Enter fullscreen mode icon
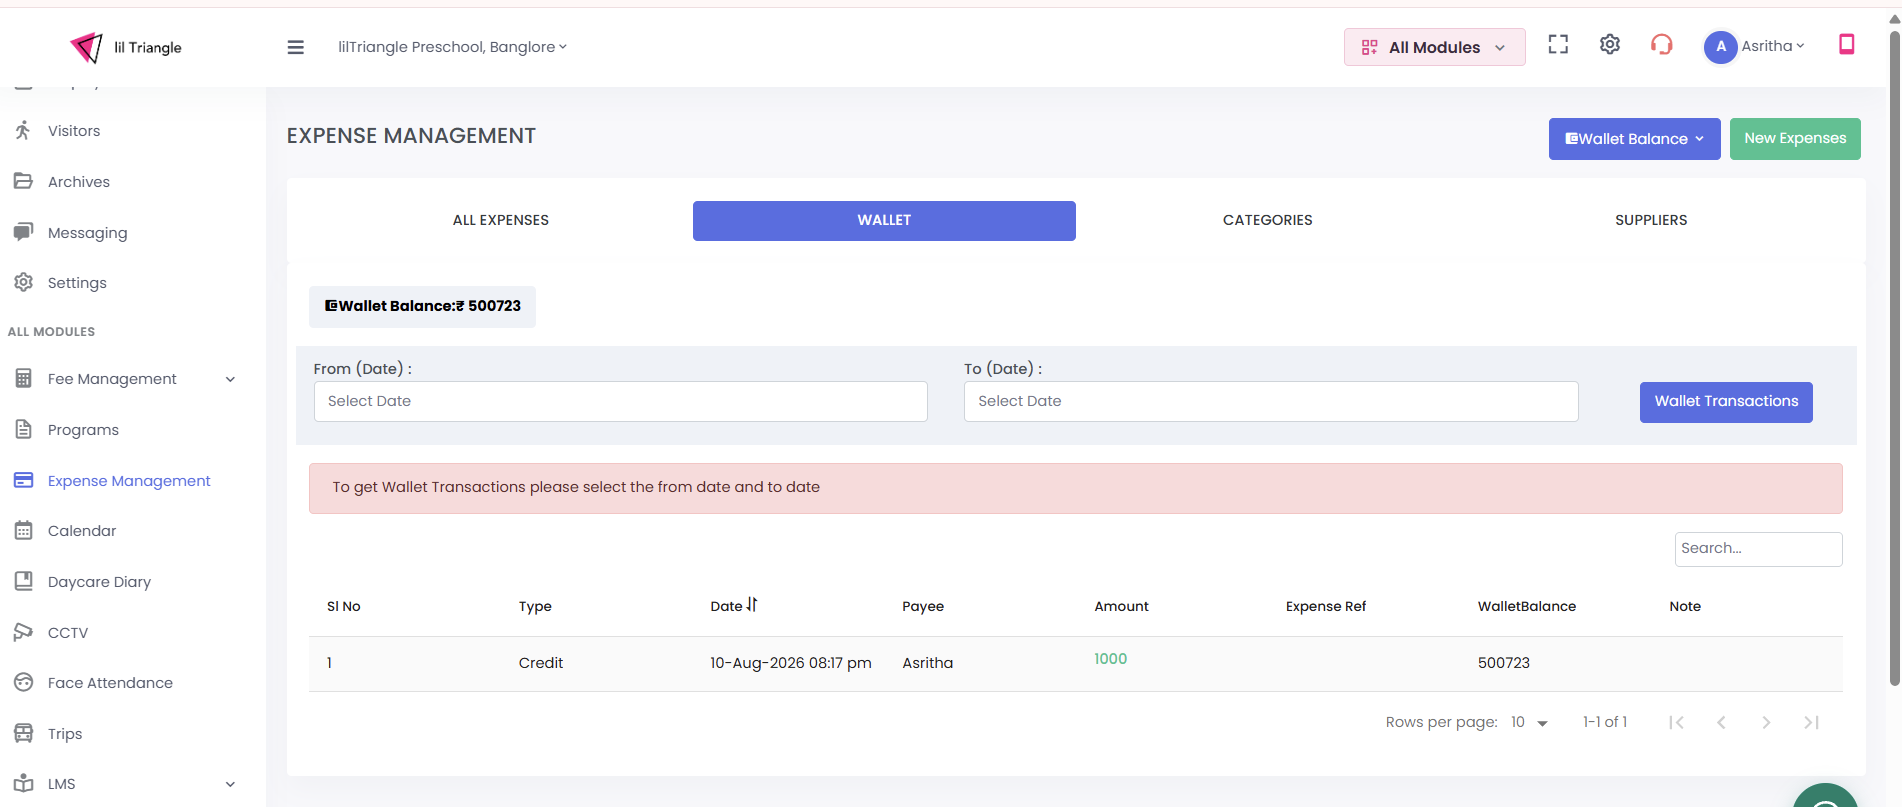 (x=1558, y=44)
